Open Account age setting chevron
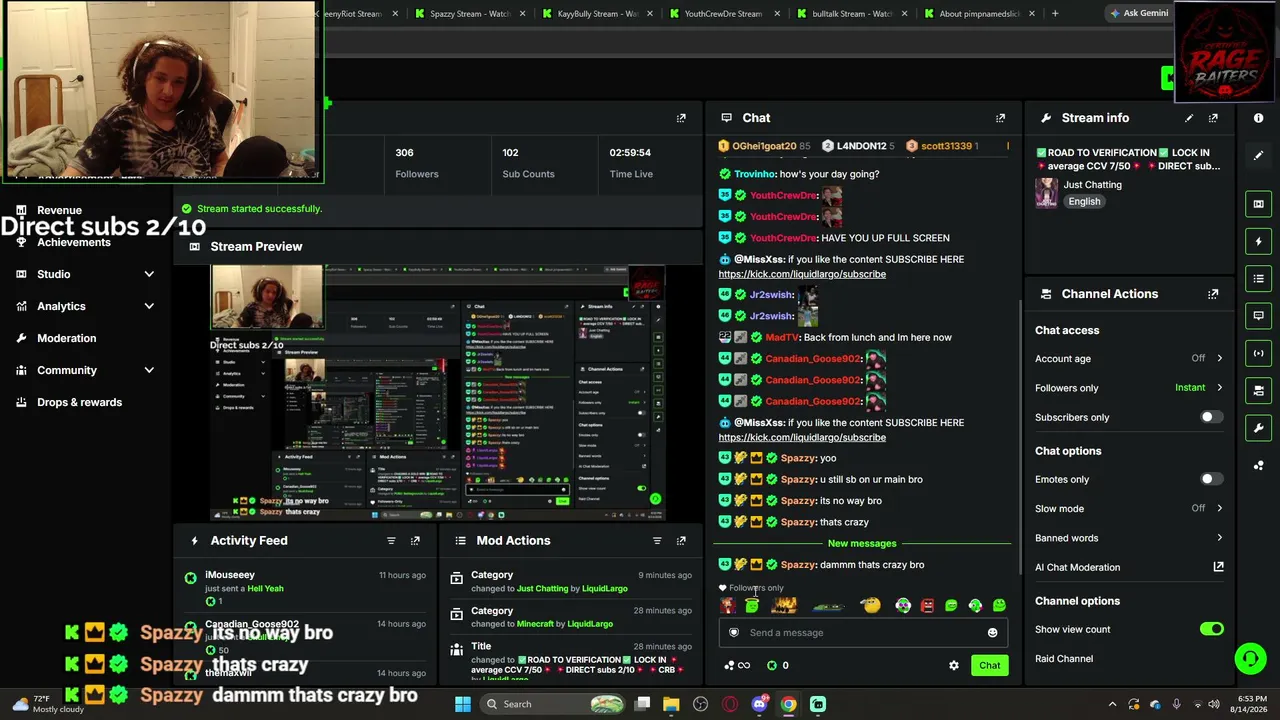Image resolution: width=1280 pixels, height=720 pixels. pyautogui.click(x=1219, y=358)
